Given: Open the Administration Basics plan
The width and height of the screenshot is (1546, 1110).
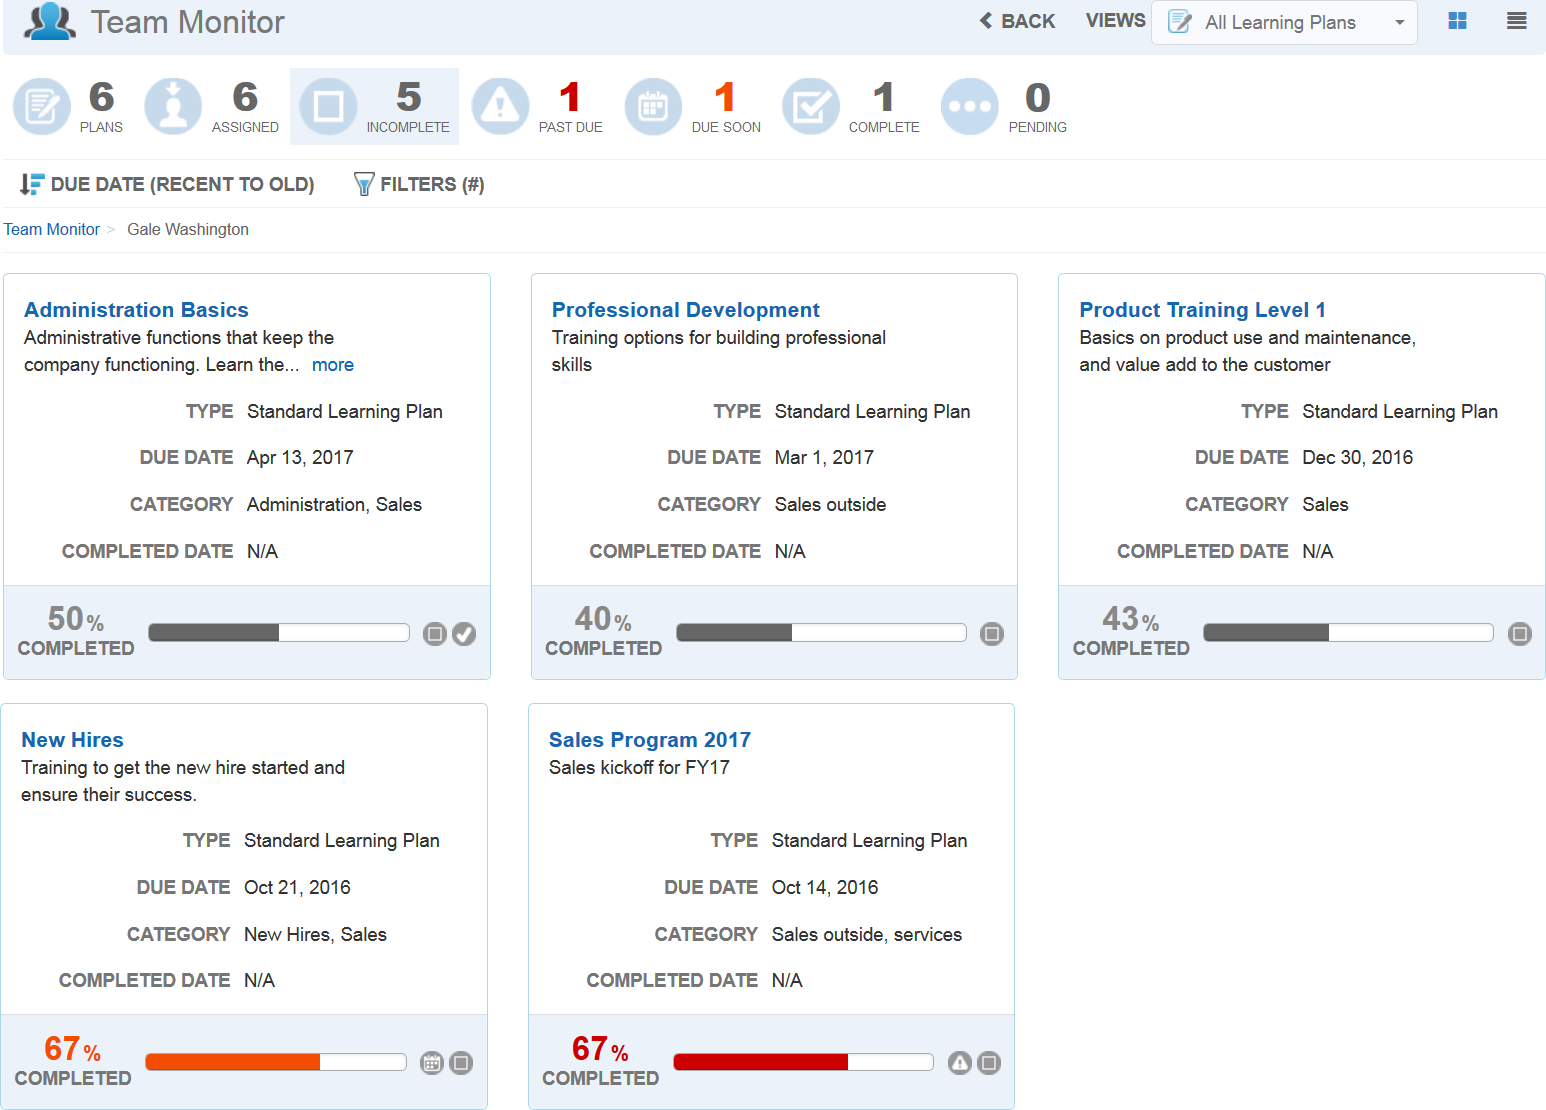Looking at the screenshot, I should click(136, 310).
